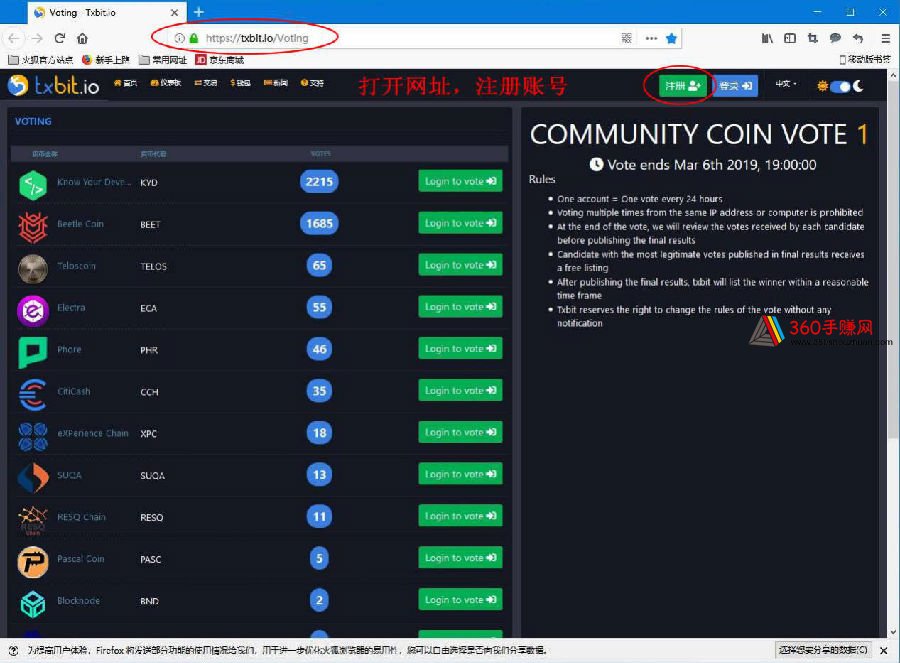Click the Beetle Coin red logo
Viewport: 900px width, 663px height.
33,227
